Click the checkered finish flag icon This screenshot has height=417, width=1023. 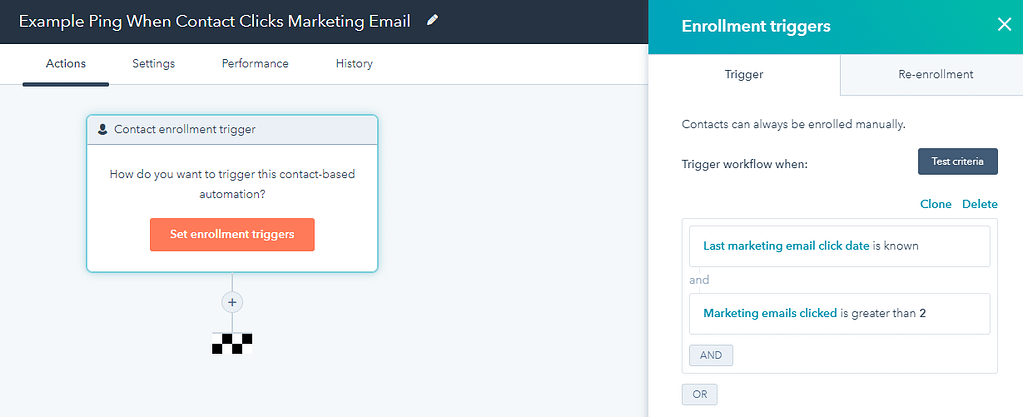(x=232, y=343)
